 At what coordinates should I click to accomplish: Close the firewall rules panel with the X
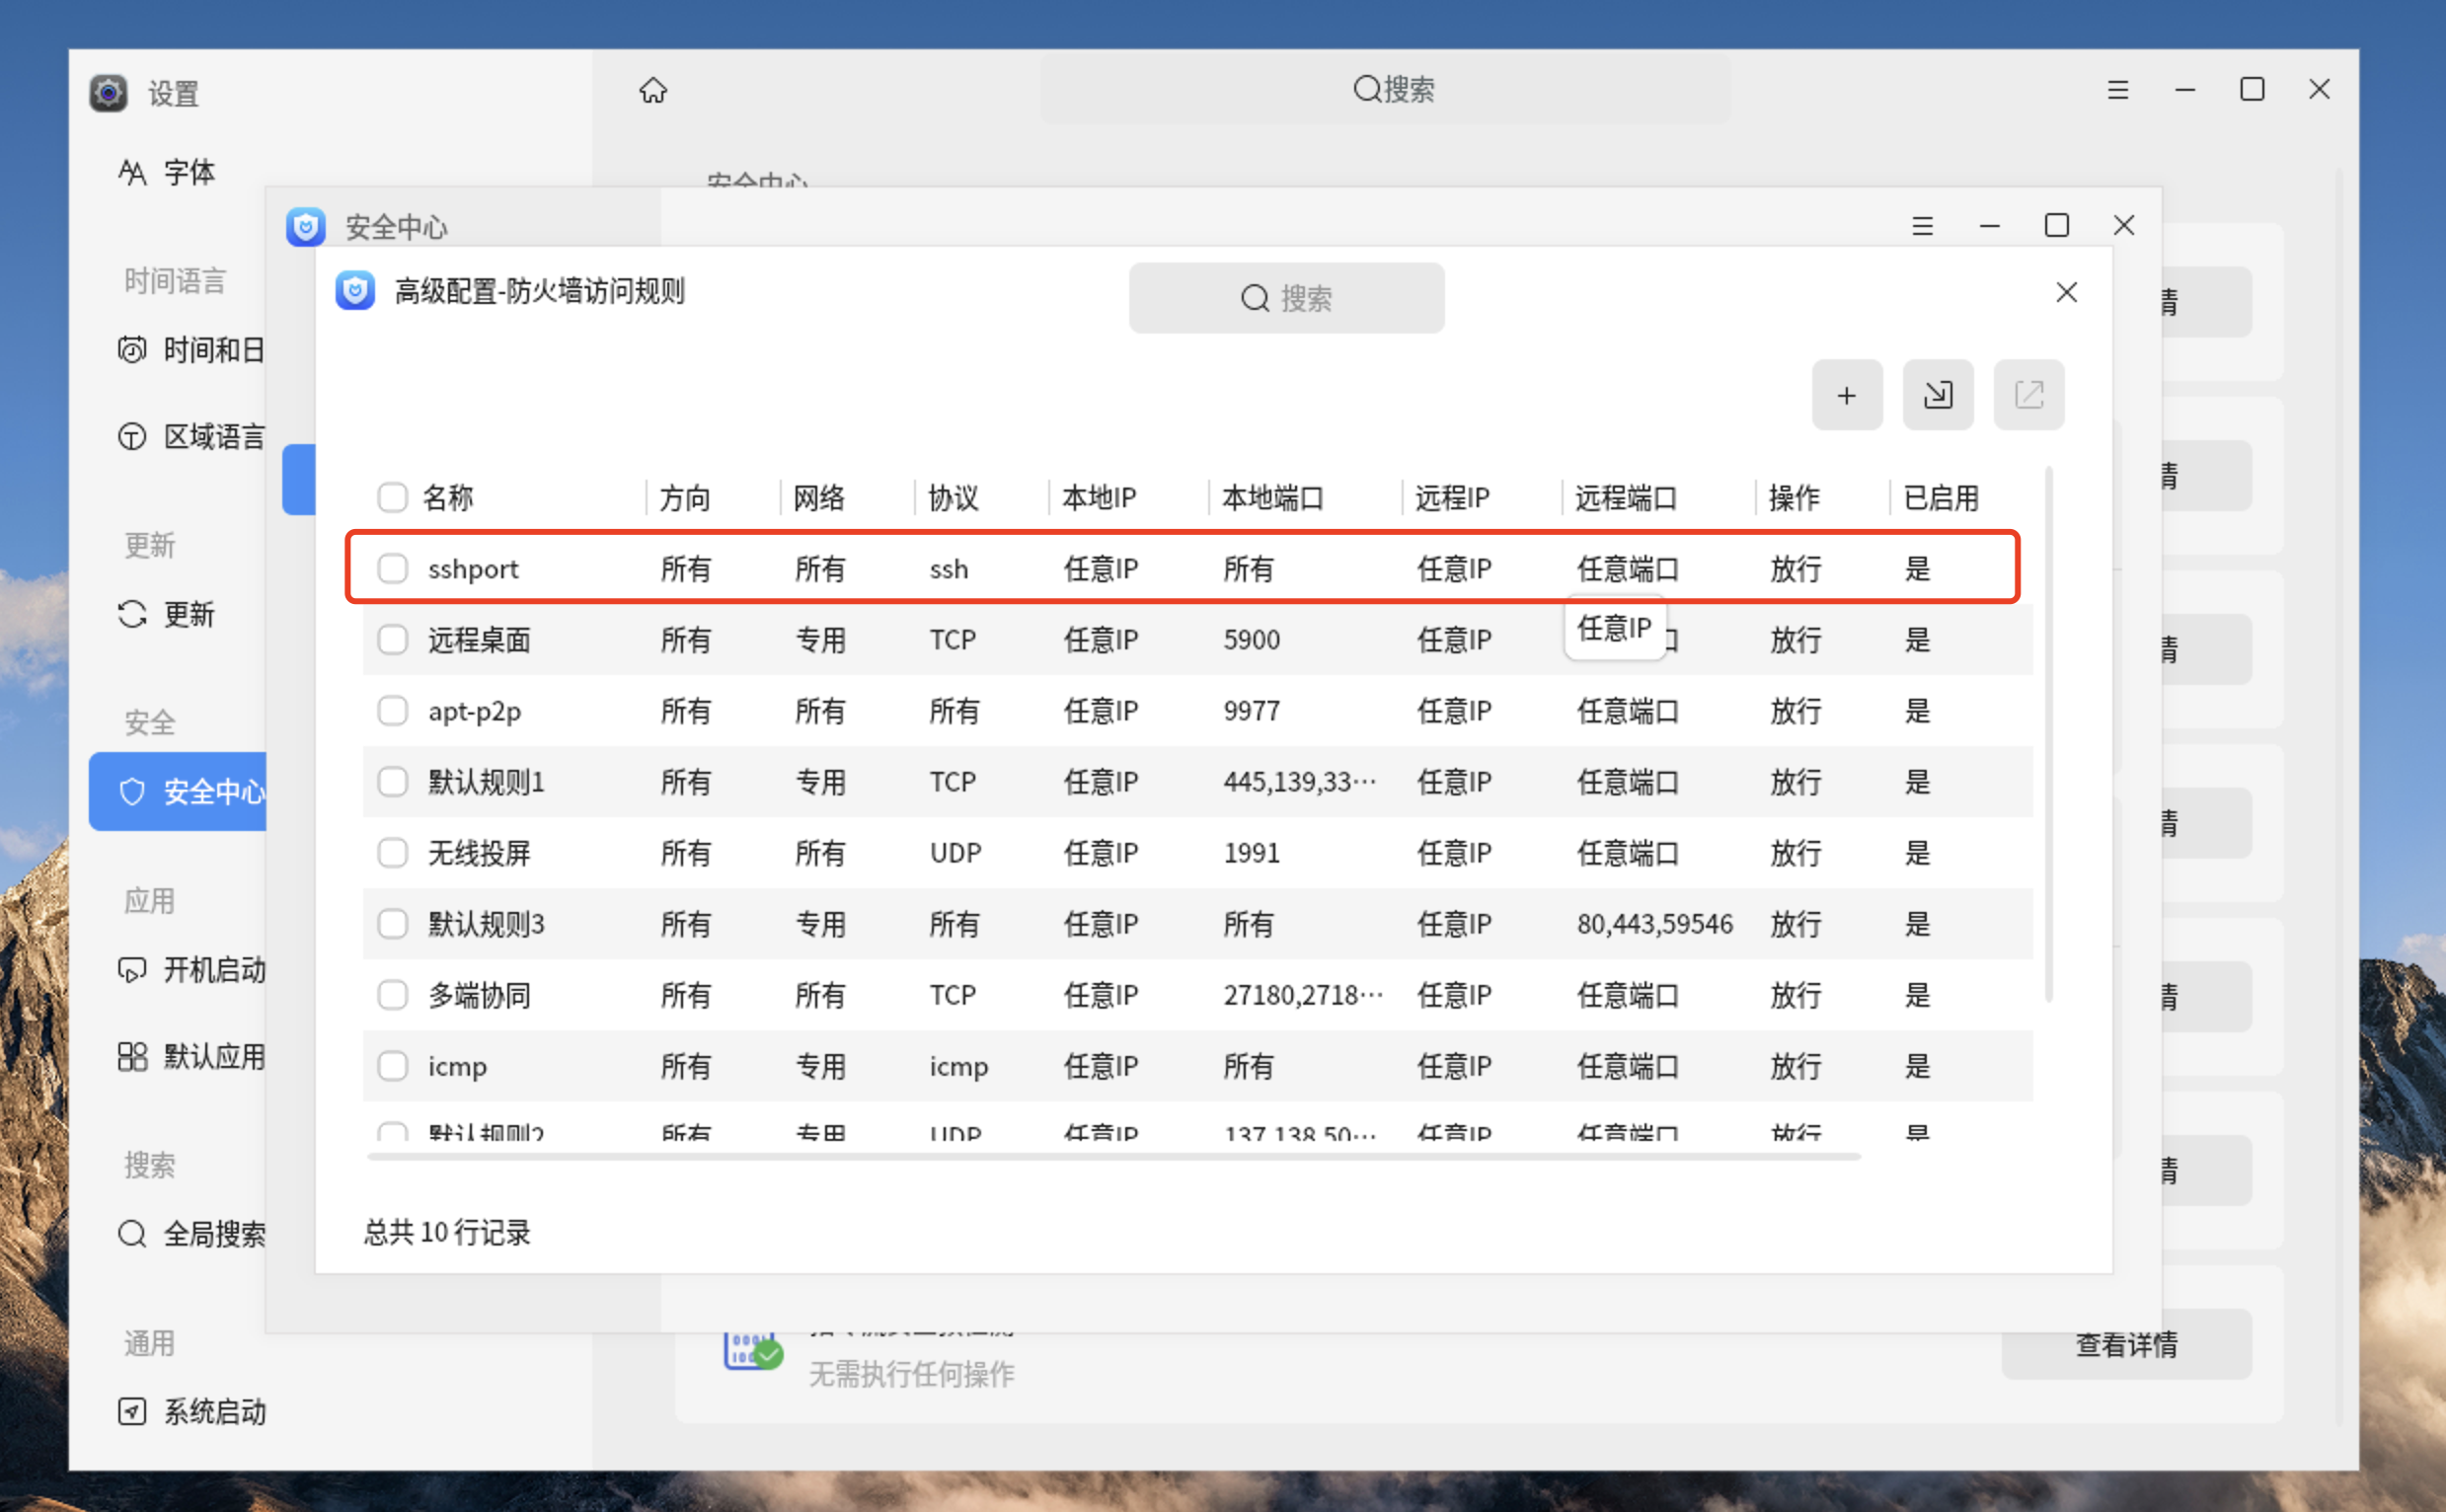[2067, 292]
